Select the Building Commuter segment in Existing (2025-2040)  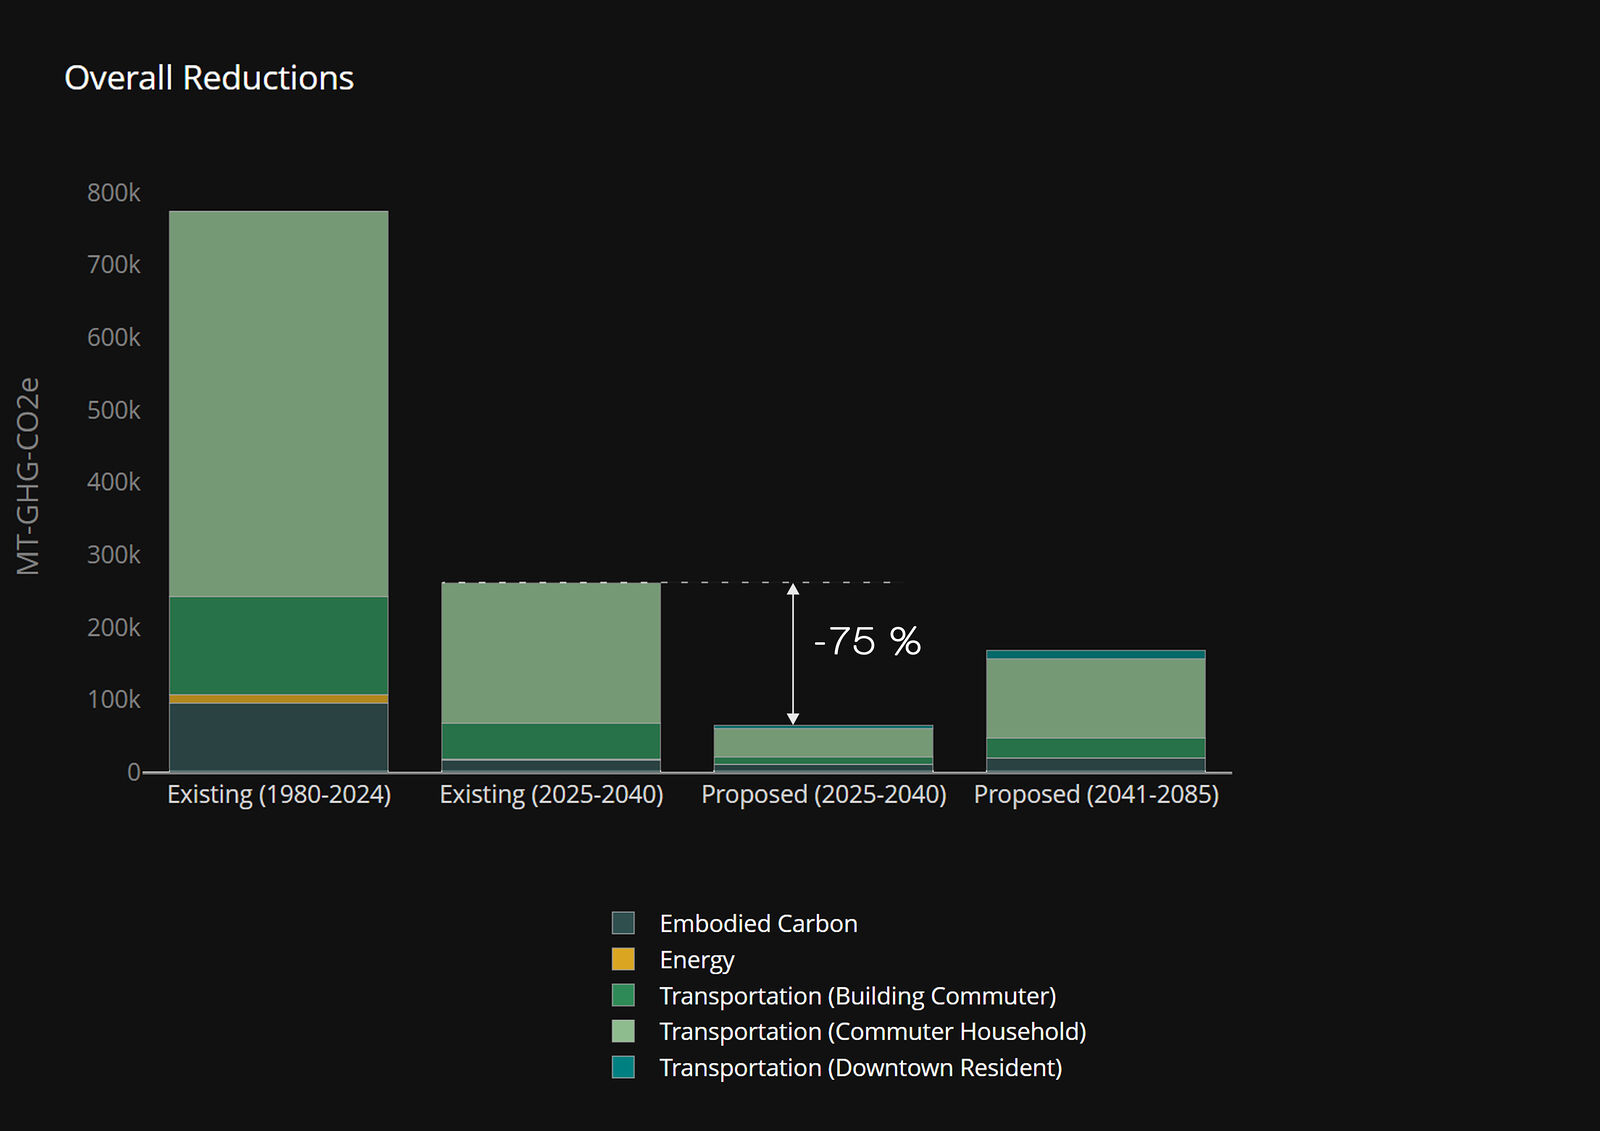[551, 741]
